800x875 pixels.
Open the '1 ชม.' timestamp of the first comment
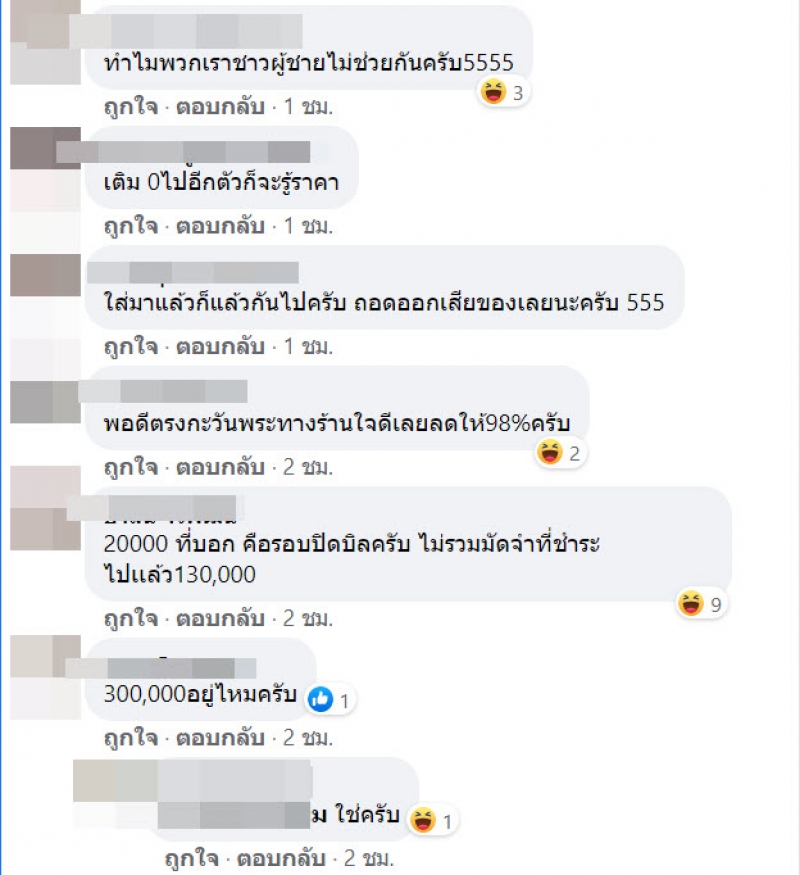pyautogui.click(x=308, y=106)
